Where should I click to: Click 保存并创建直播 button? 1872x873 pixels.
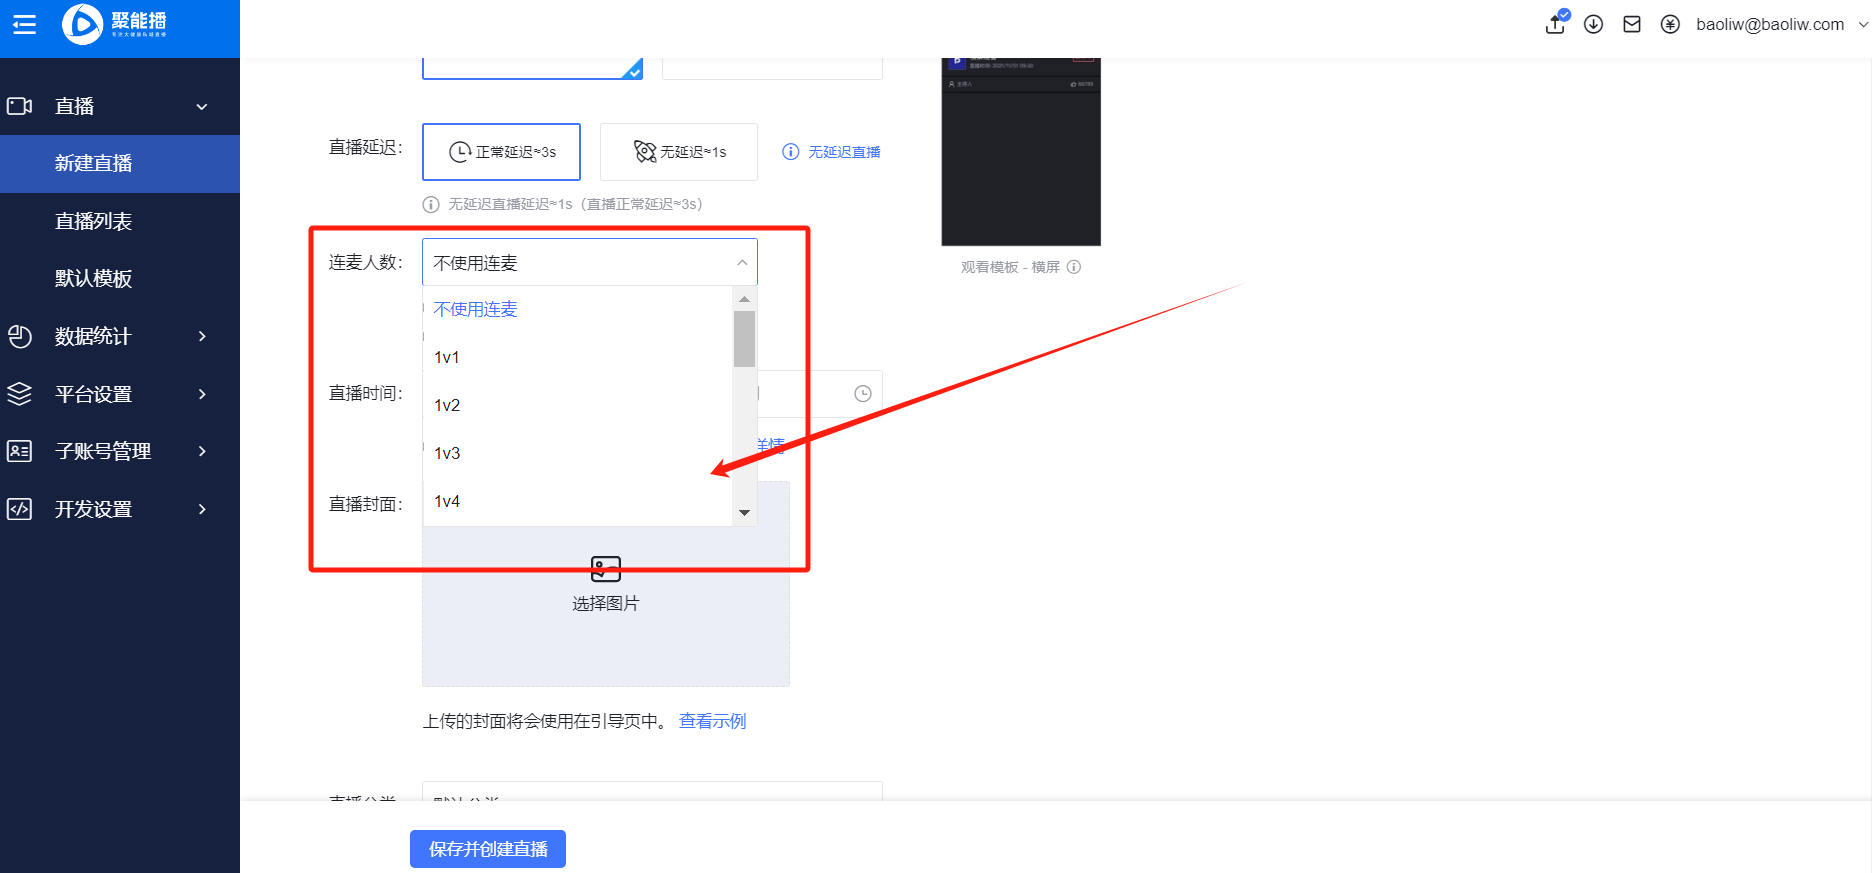tap(488, 849)
